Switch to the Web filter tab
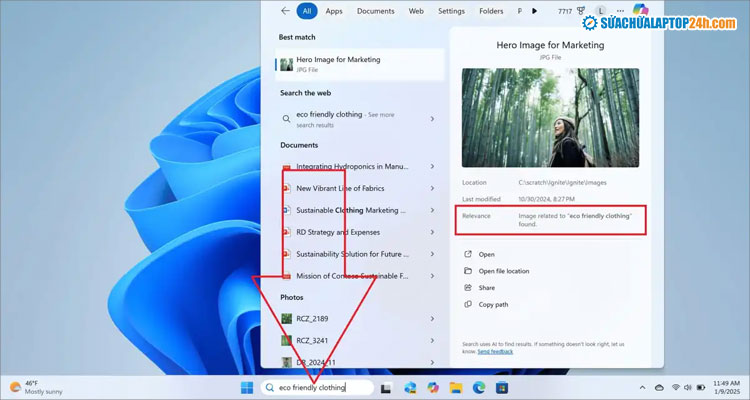The height and width of the screenshot is (400, 750). point(416,11)
